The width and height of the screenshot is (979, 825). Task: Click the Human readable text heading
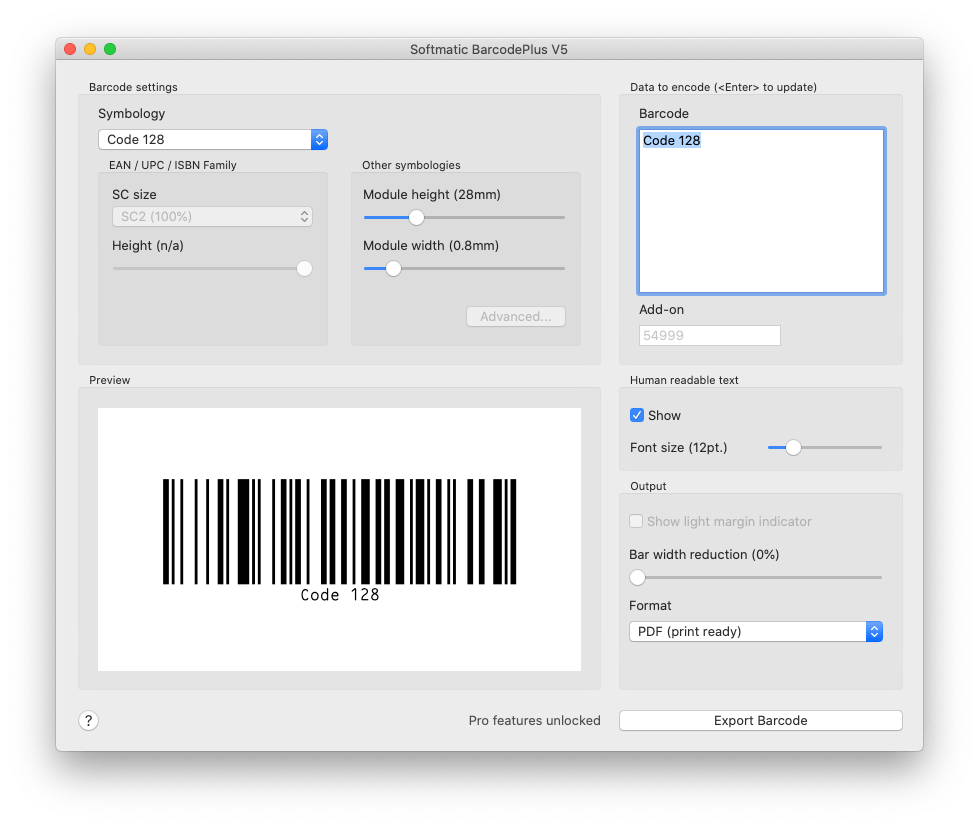[x=684, y=380]
